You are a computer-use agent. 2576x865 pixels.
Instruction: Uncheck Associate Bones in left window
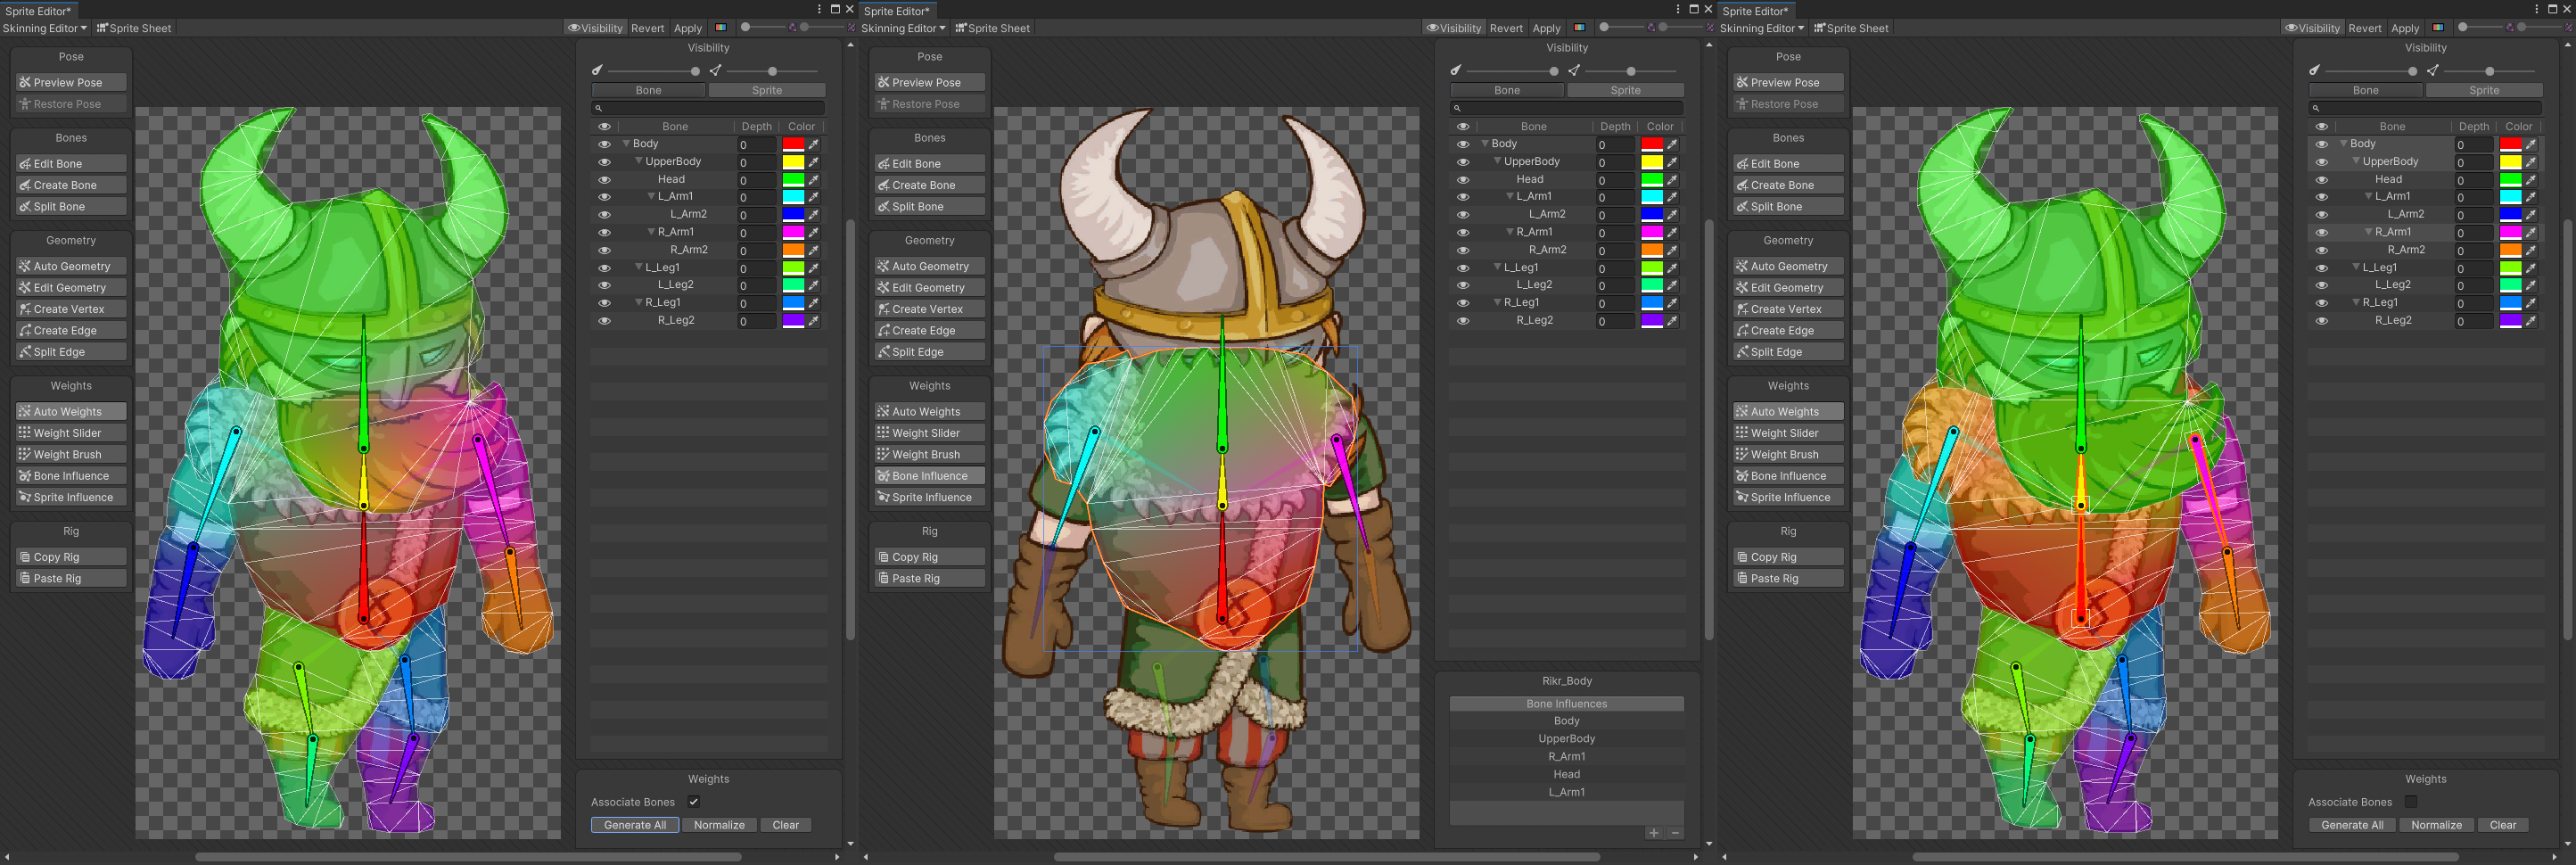tap(693, 802)
